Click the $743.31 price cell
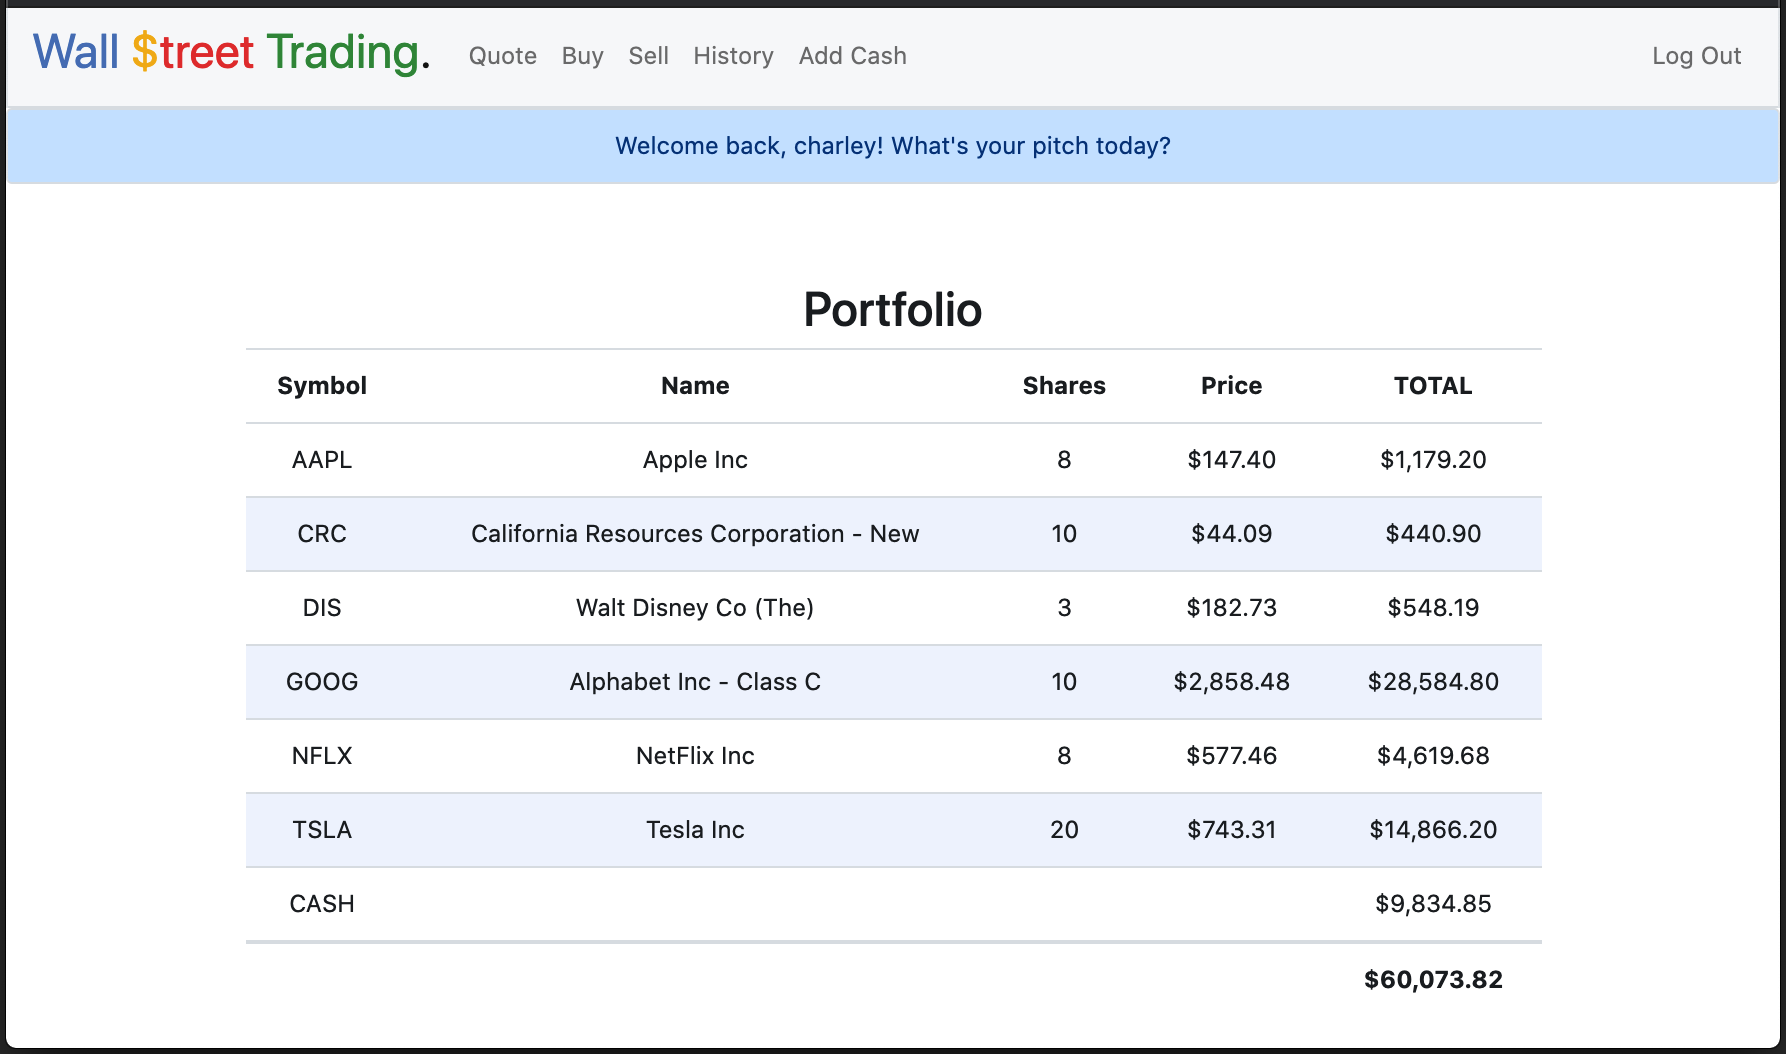The image size is (1786, 1054). click(1232, 830)
